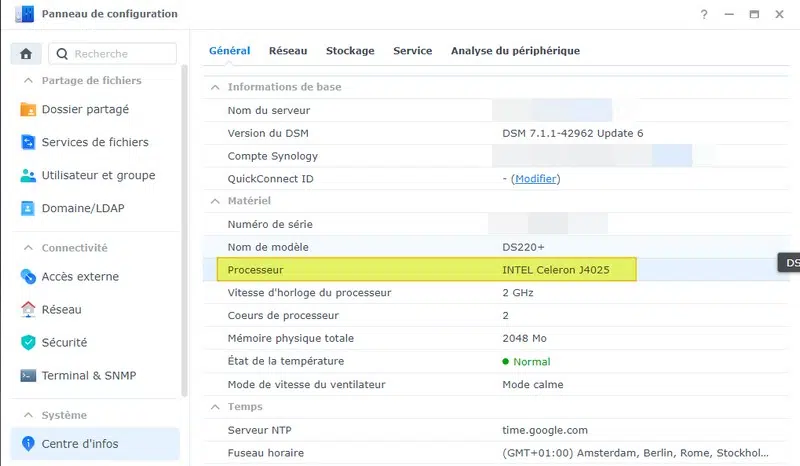
Task: Click Numéro de série label
Action: point(270,224)
